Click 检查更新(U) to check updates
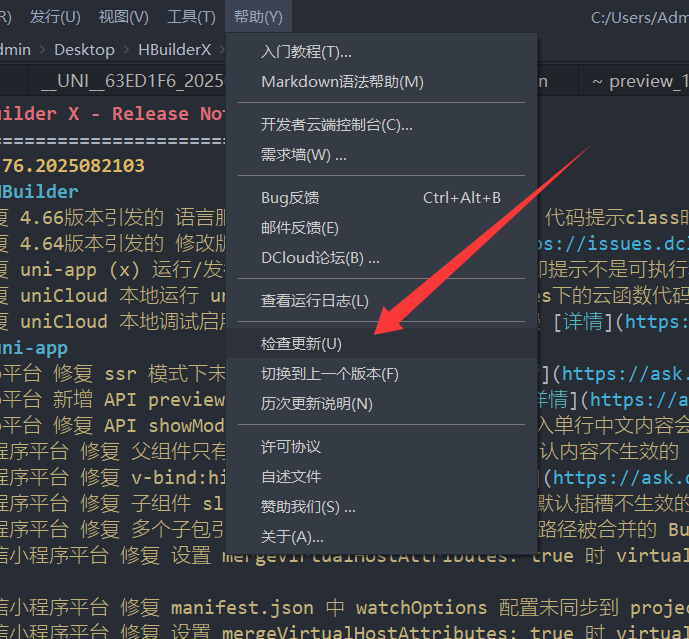The width and height of the screenshot is (689, 639). point(381,343)
